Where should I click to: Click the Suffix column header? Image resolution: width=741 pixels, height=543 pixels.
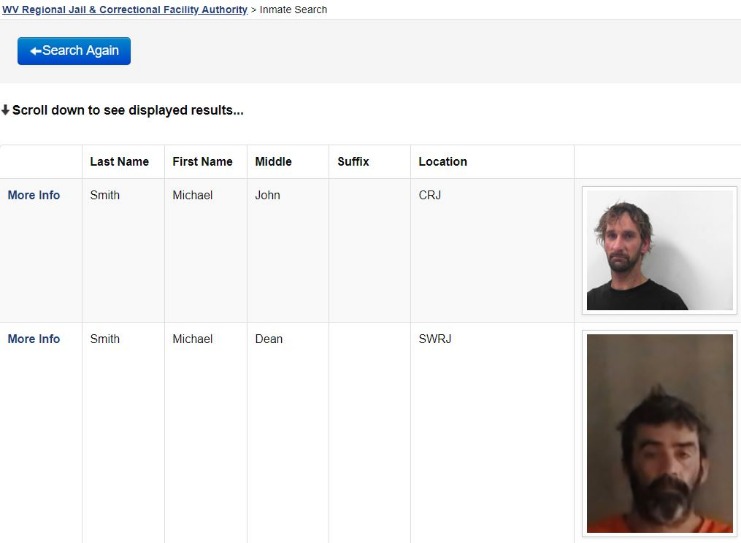pyautogui.click(x=353, y=162)
